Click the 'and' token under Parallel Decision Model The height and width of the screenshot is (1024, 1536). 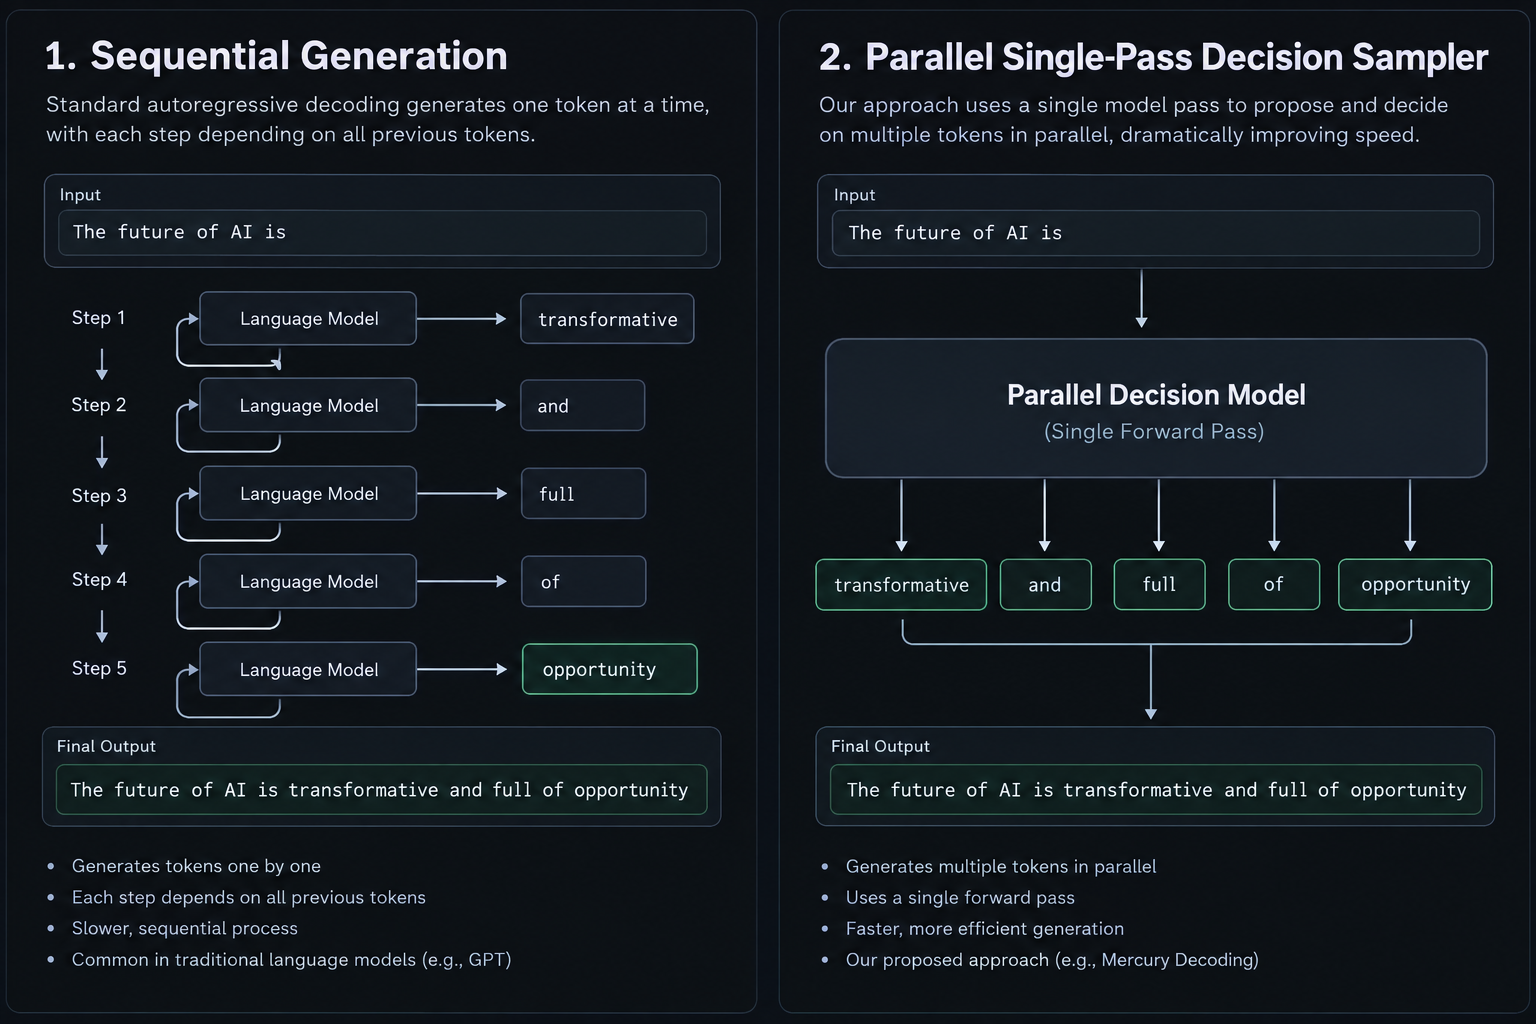click(1045, 584)
